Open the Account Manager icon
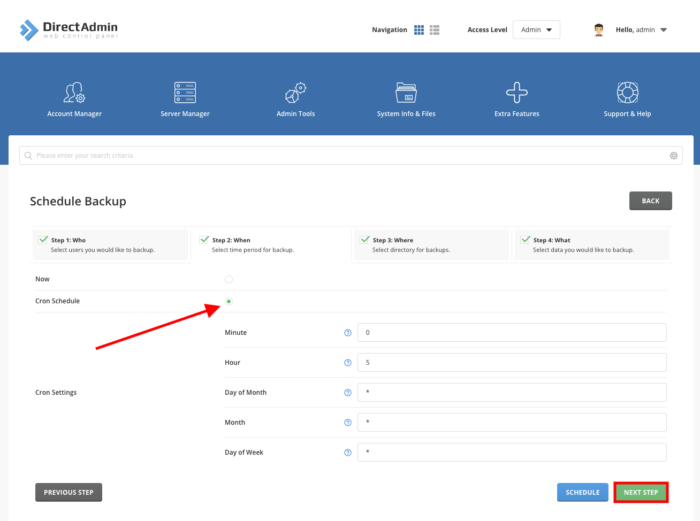This screenshot has height=521, width=700. (x=74, y=93)
